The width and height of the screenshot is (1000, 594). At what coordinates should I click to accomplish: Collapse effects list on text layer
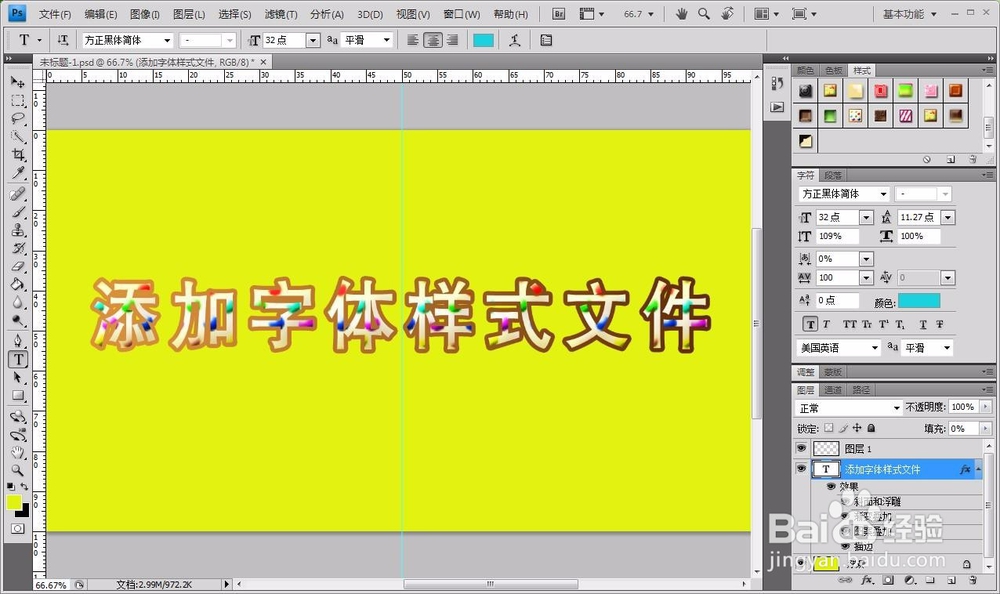[x=978, y=469]
